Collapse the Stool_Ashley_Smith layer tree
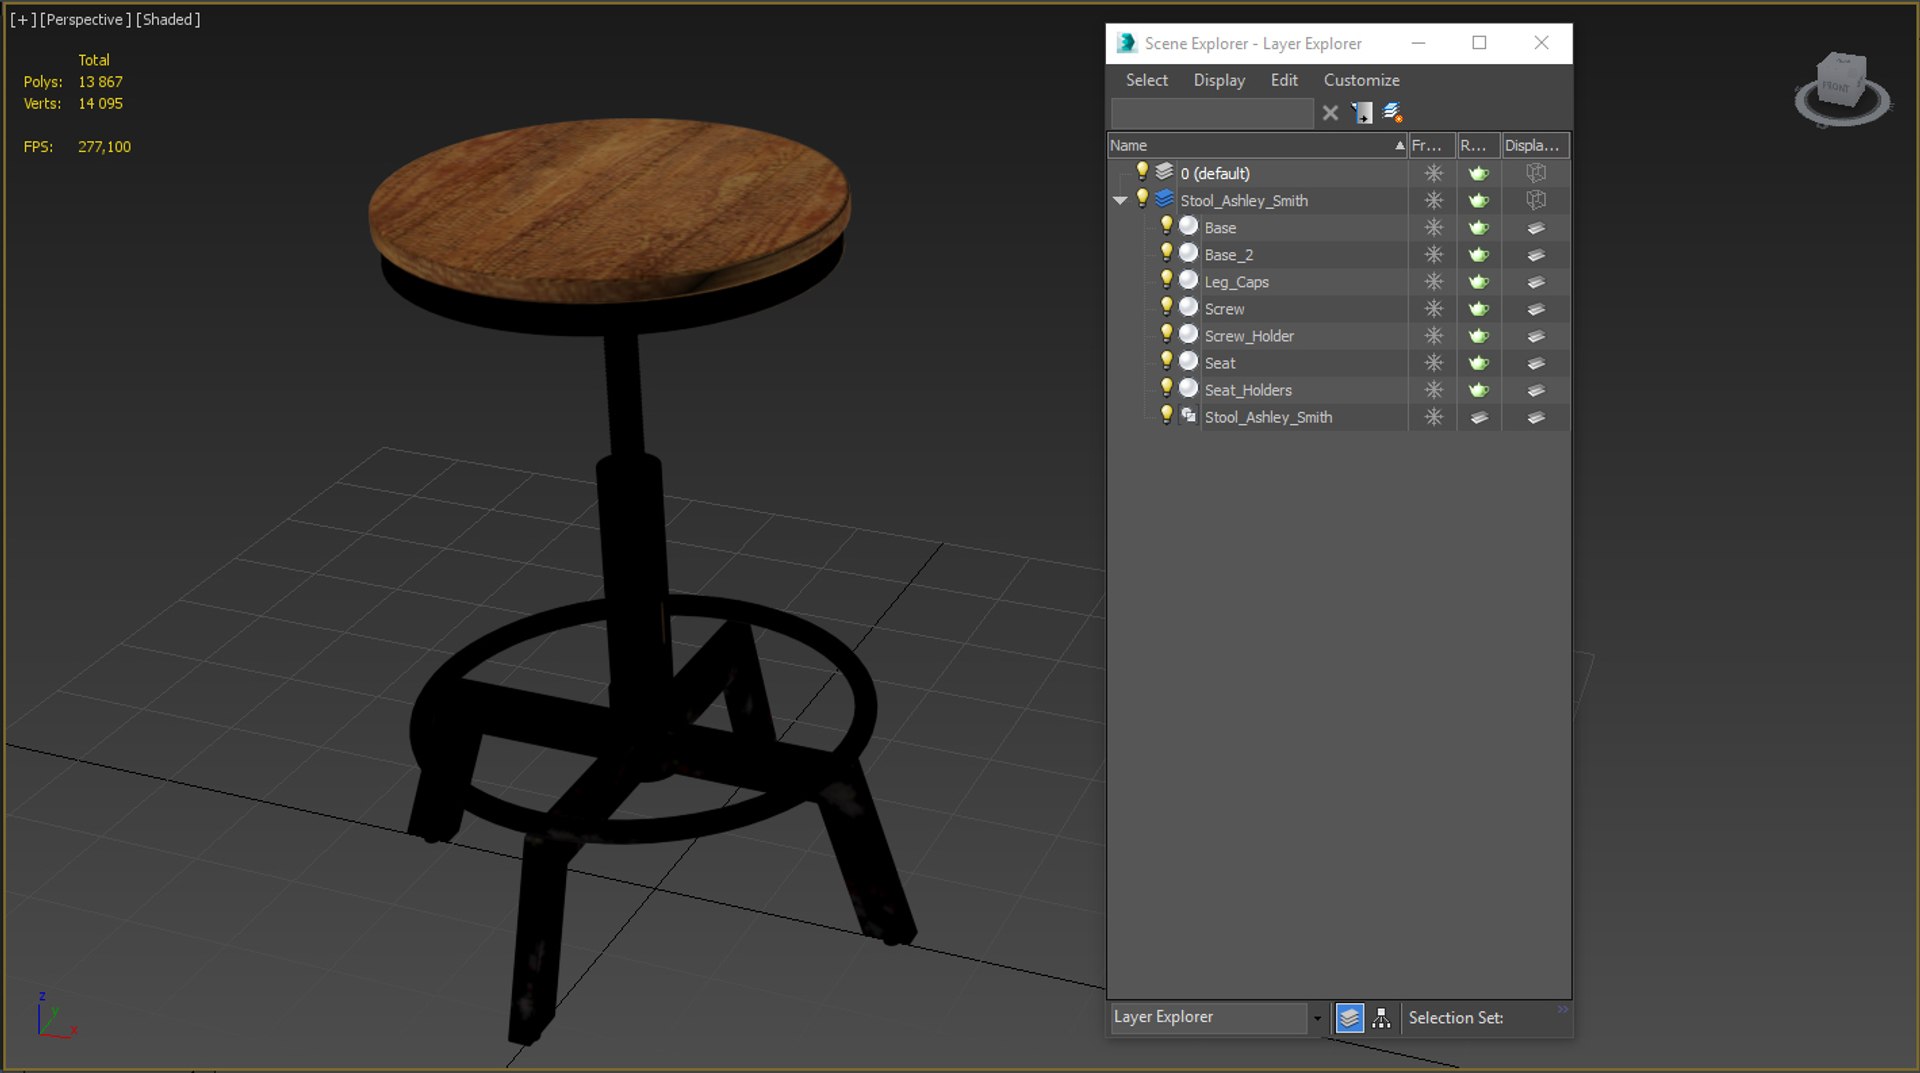This screenshot has height=1073, width=1920. pyautogui.click(x=1120, y=200)
